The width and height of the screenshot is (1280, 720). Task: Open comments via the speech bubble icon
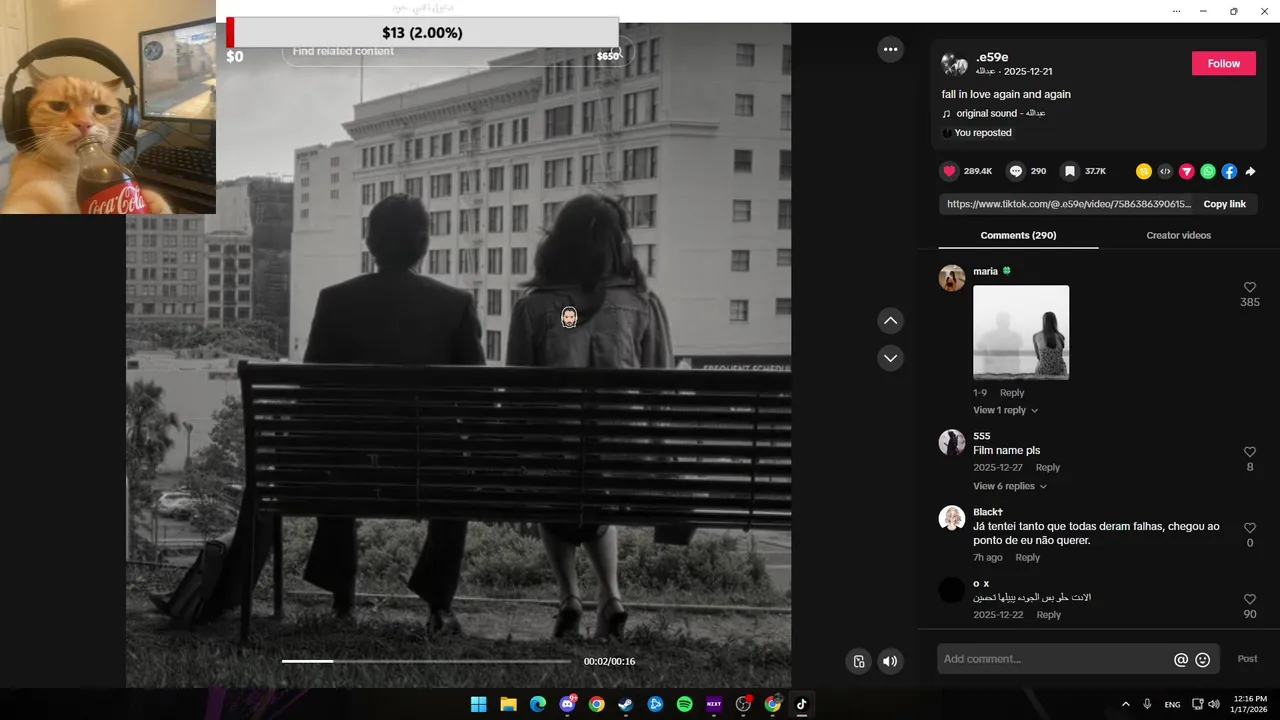tap(1016, 171)
